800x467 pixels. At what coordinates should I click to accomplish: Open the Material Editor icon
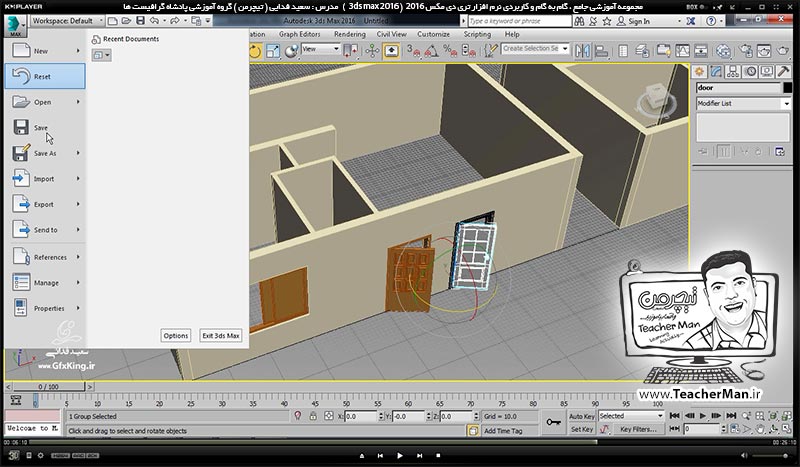[x=723, y=51]
